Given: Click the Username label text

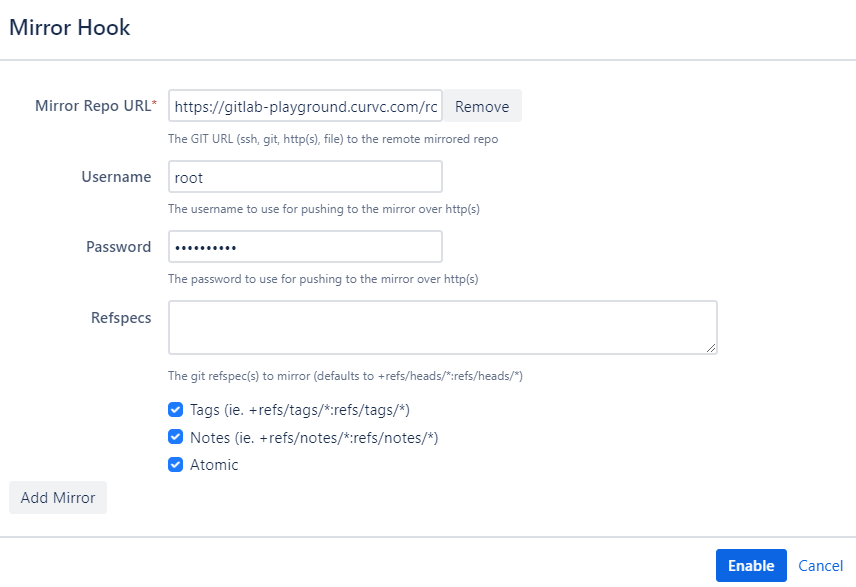Looking at the screenshot, I should click(x=116, y=176).
